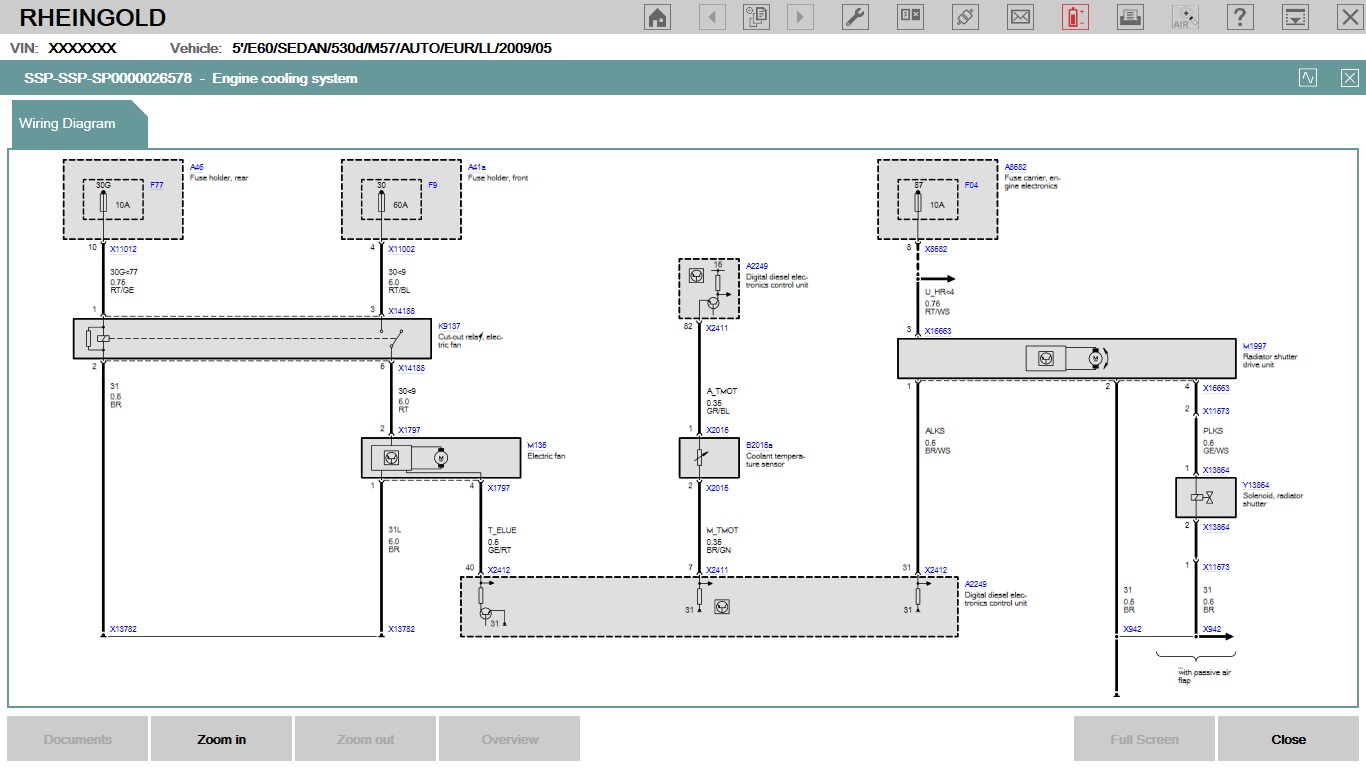Click the radiator shutter solenoid symbol
Screen dimensions: 1366x768
pos(1205,497)
